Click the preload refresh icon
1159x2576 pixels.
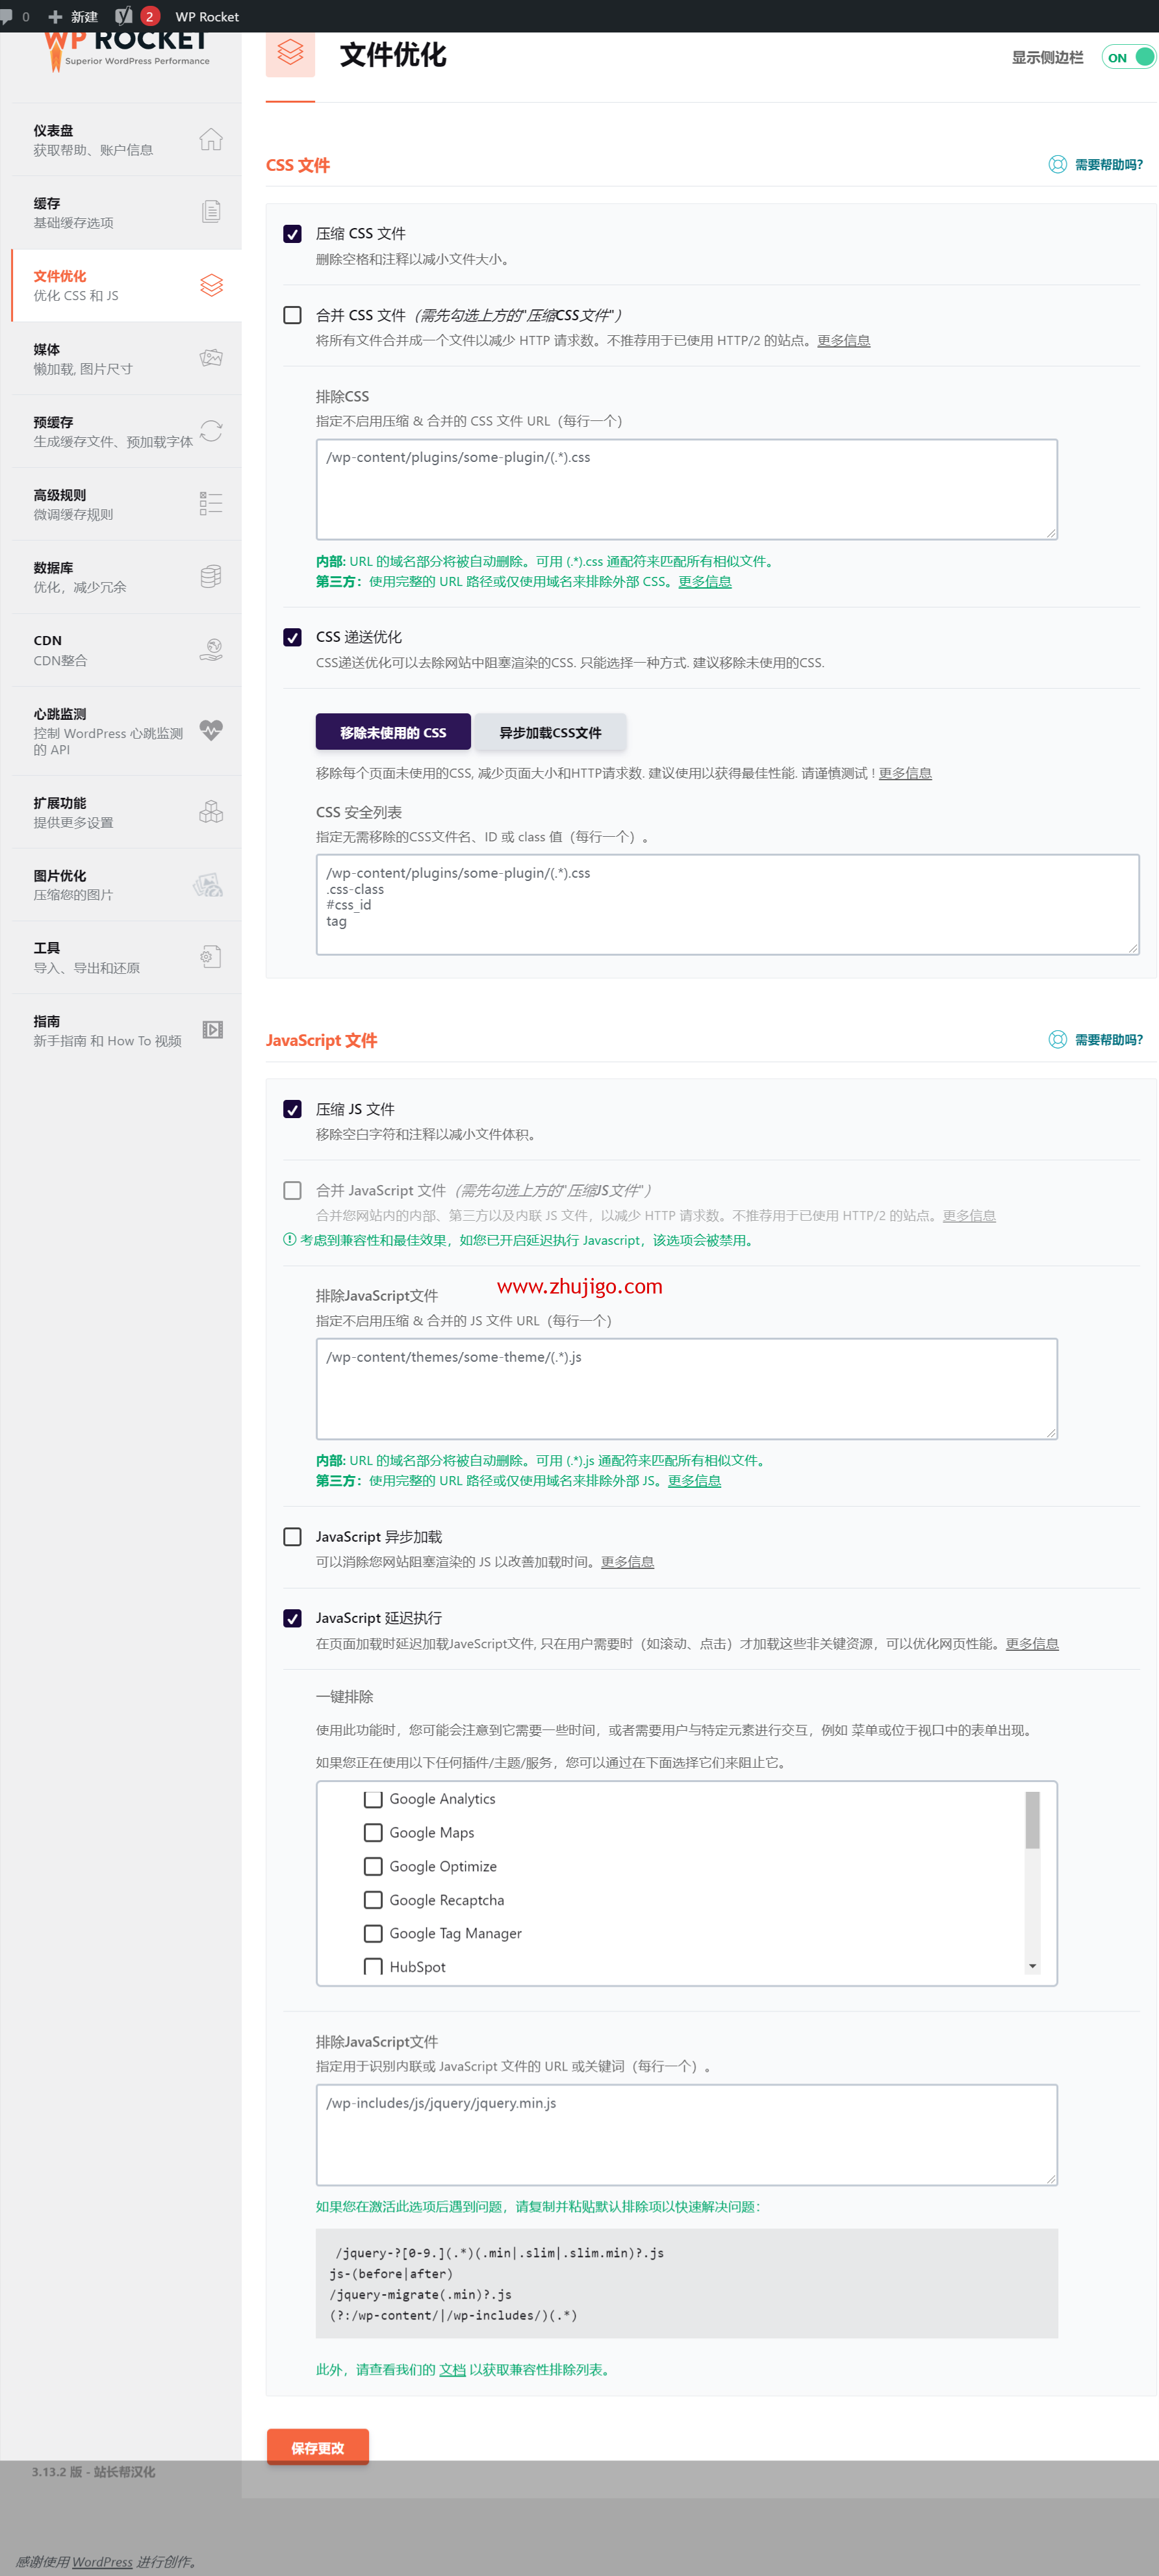click(210, 431)
